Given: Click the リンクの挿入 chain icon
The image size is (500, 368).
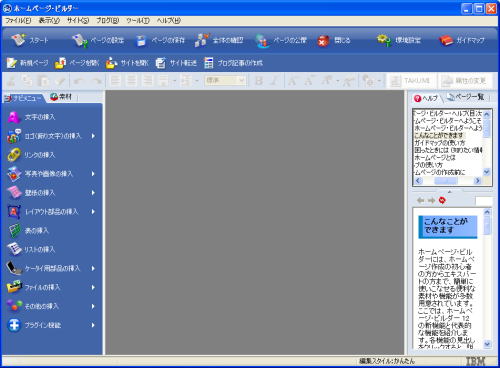Looking at the screenshot, I should (14, 155).
